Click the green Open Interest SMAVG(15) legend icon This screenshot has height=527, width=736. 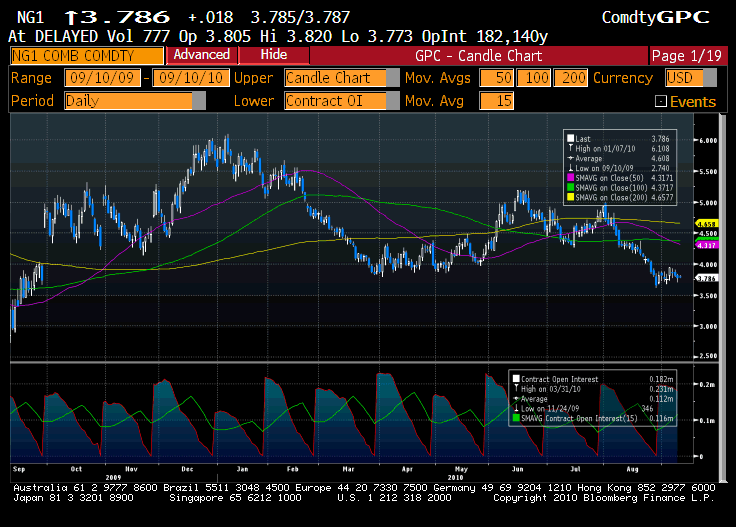pos(515,417)
